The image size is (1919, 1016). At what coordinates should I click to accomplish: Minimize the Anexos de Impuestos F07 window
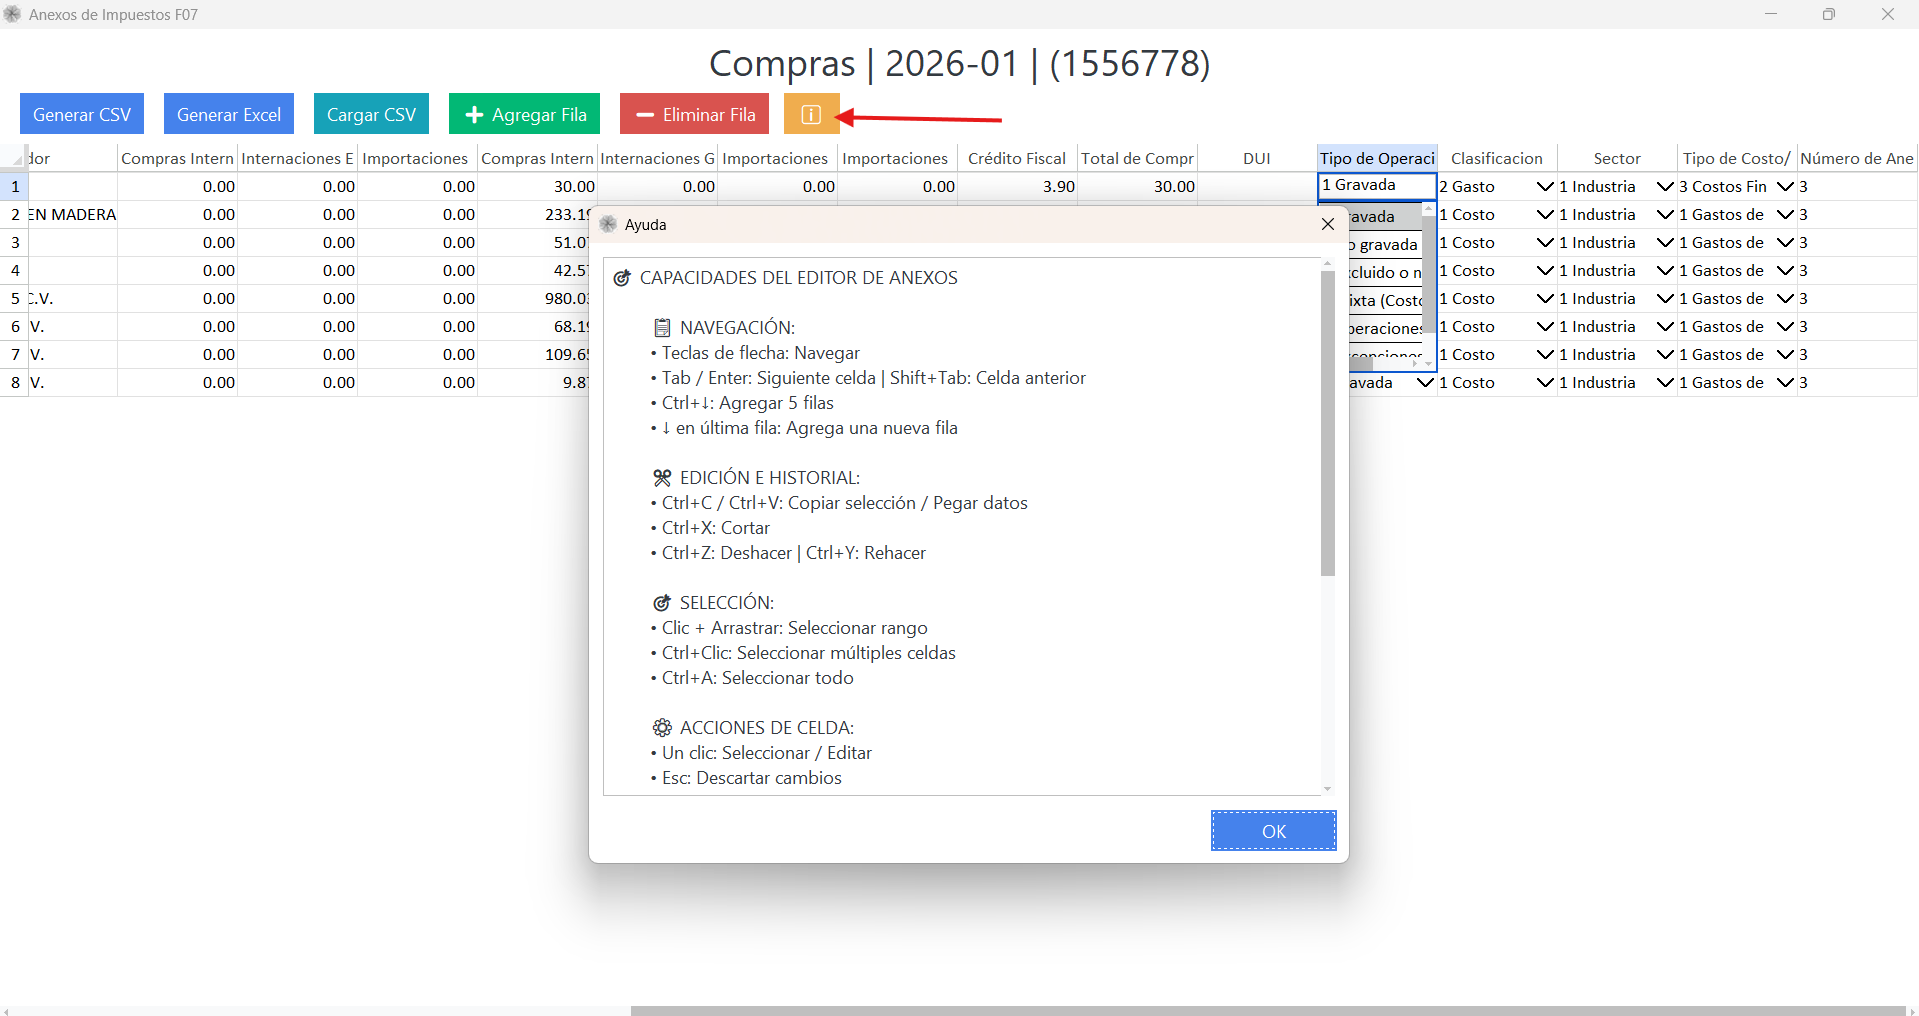[1771, 14]
